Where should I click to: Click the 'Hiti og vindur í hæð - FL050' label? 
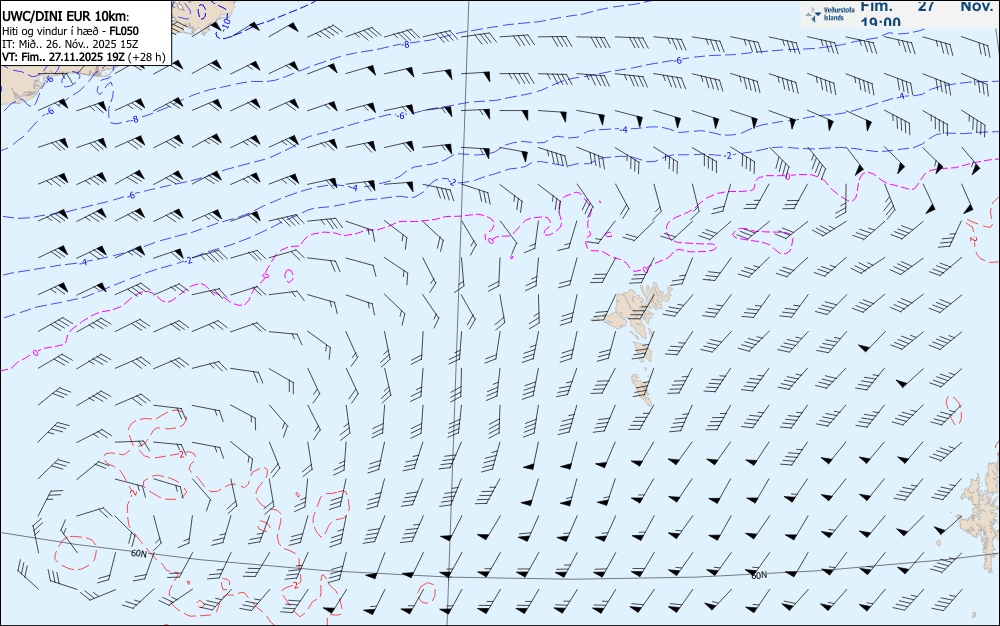70,31
